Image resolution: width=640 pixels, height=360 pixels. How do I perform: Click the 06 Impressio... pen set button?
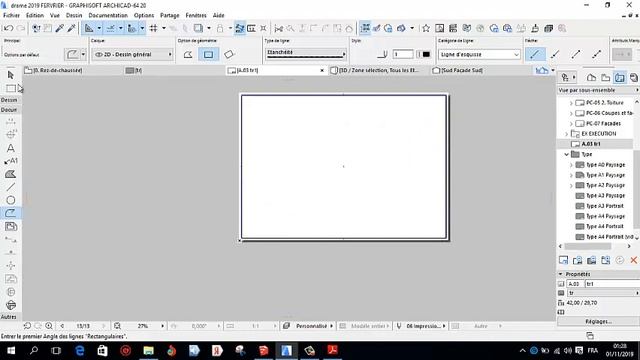[x=422, y=326]
